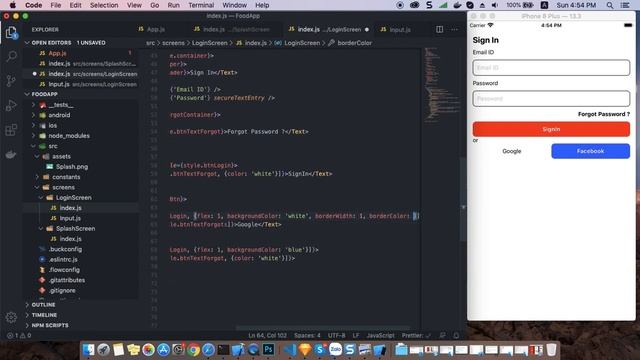
Task: Open the Search view in activity bar
Action: pos(11,56)
